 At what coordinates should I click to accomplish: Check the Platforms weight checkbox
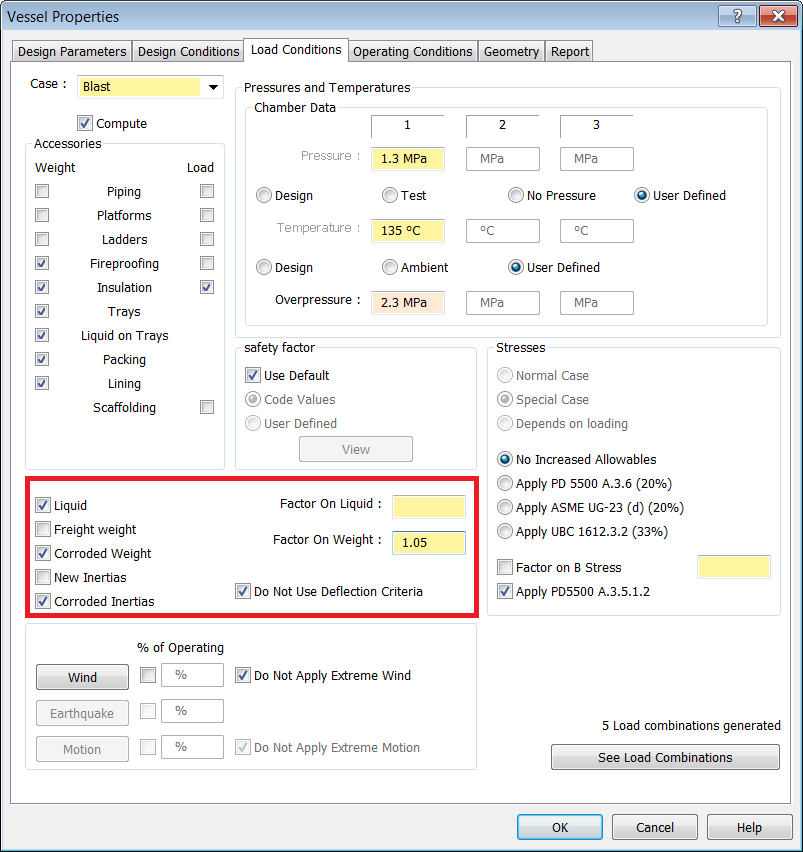[42, 215]
